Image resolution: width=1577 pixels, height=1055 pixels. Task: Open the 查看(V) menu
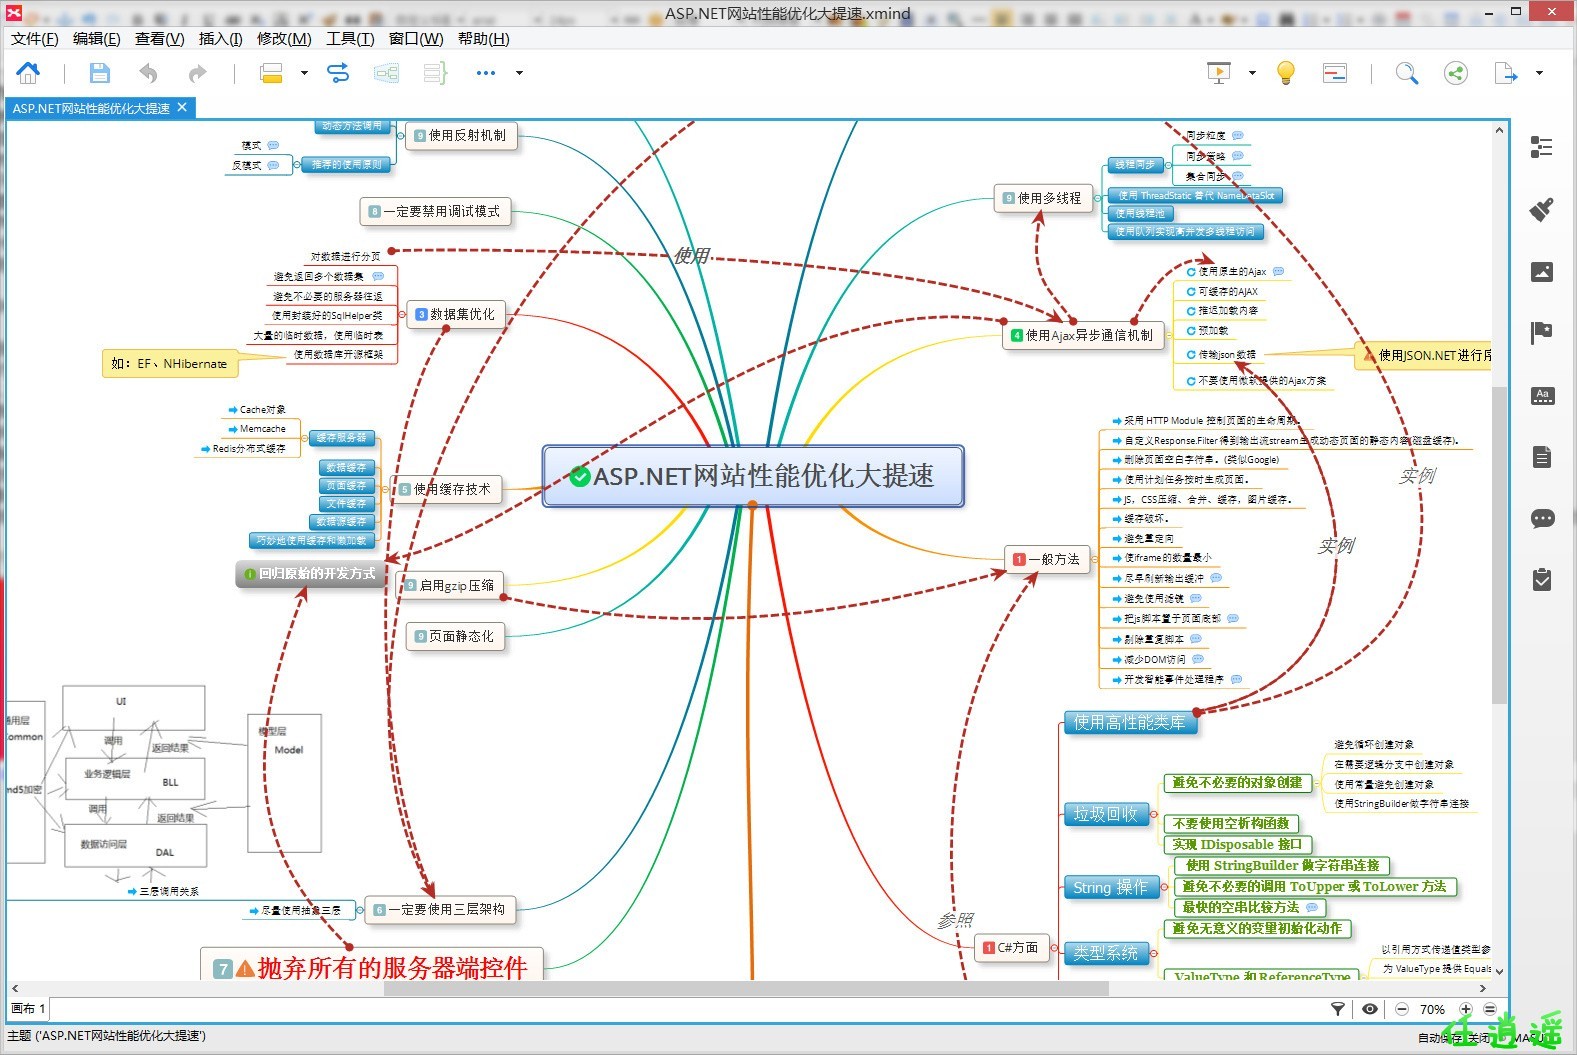pos(159,38)
